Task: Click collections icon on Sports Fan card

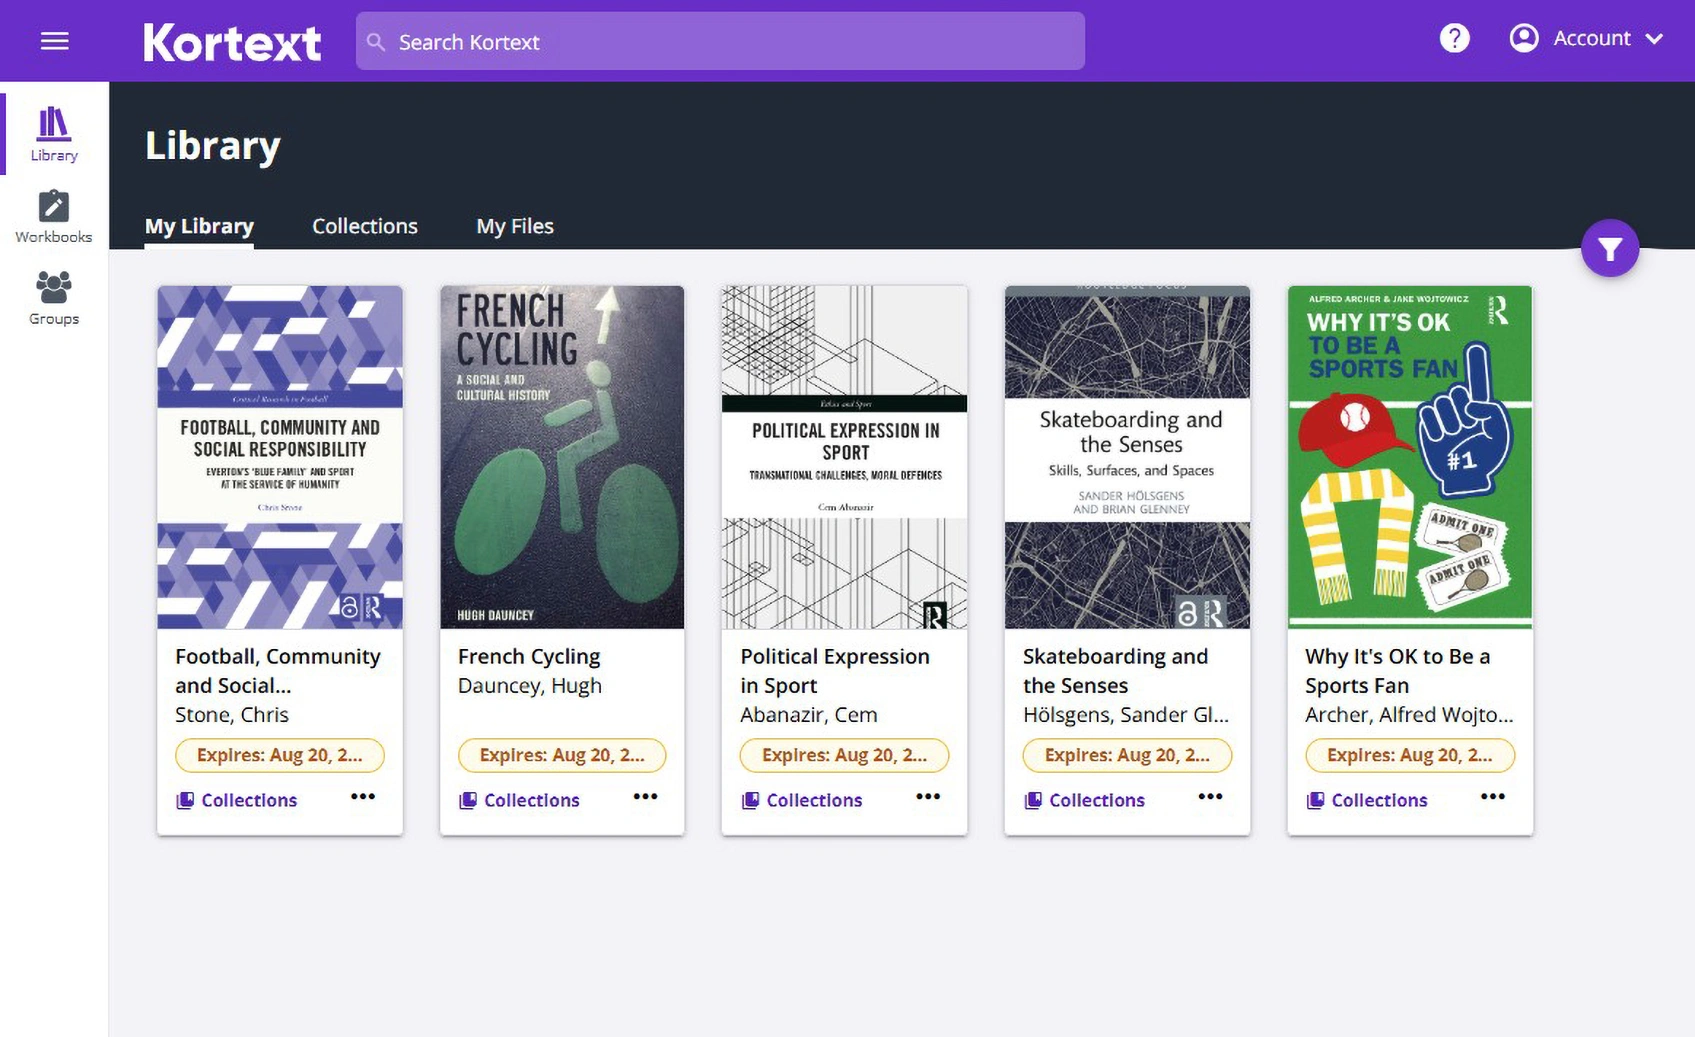Action: click(1315, 800)
